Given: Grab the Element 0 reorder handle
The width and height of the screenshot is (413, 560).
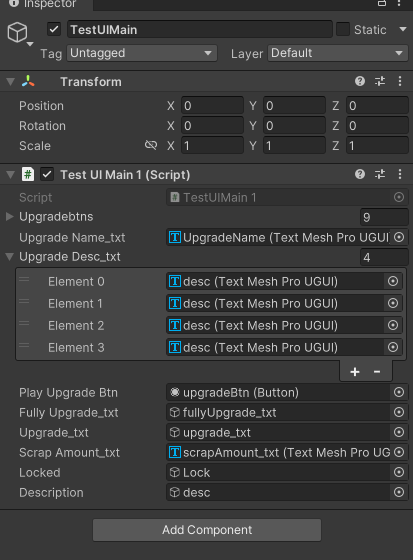Looking at the screenshot, I should 24,279.
